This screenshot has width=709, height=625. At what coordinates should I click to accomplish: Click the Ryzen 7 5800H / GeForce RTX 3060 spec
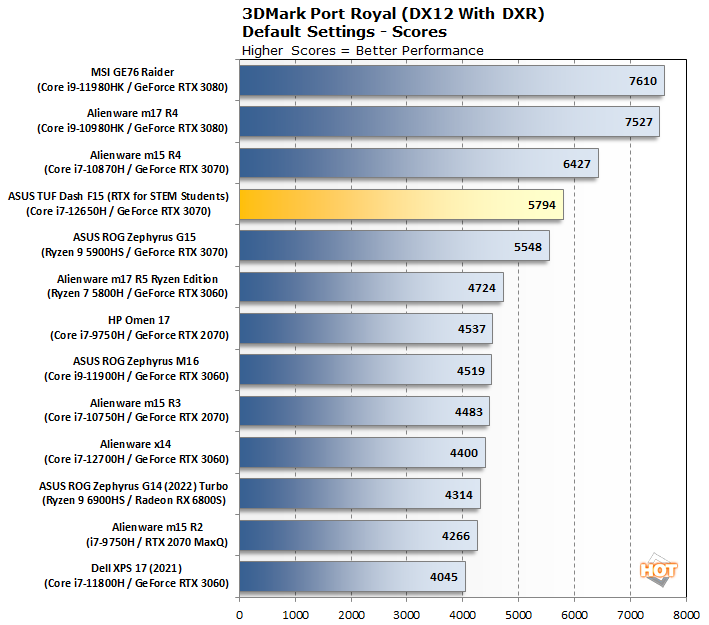pos(137,294)
